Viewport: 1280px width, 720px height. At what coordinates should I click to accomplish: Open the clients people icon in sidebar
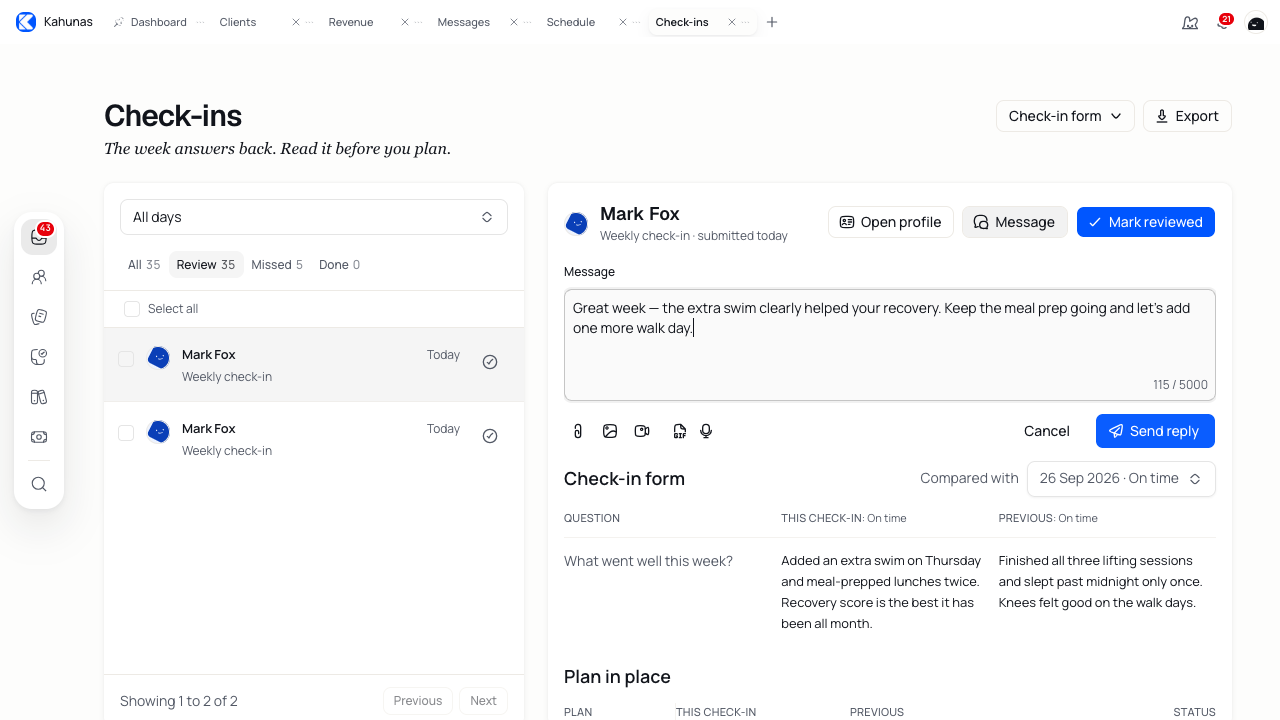[x=39, y=277]
